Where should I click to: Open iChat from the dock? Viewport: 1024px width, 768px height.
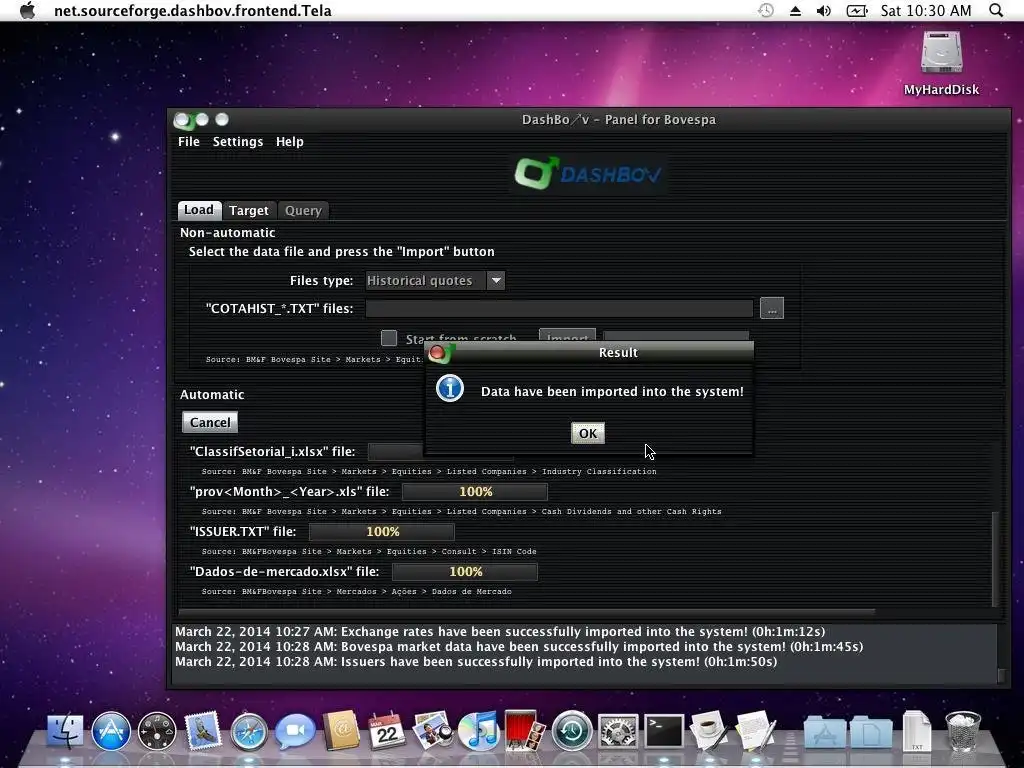[295, 731]
